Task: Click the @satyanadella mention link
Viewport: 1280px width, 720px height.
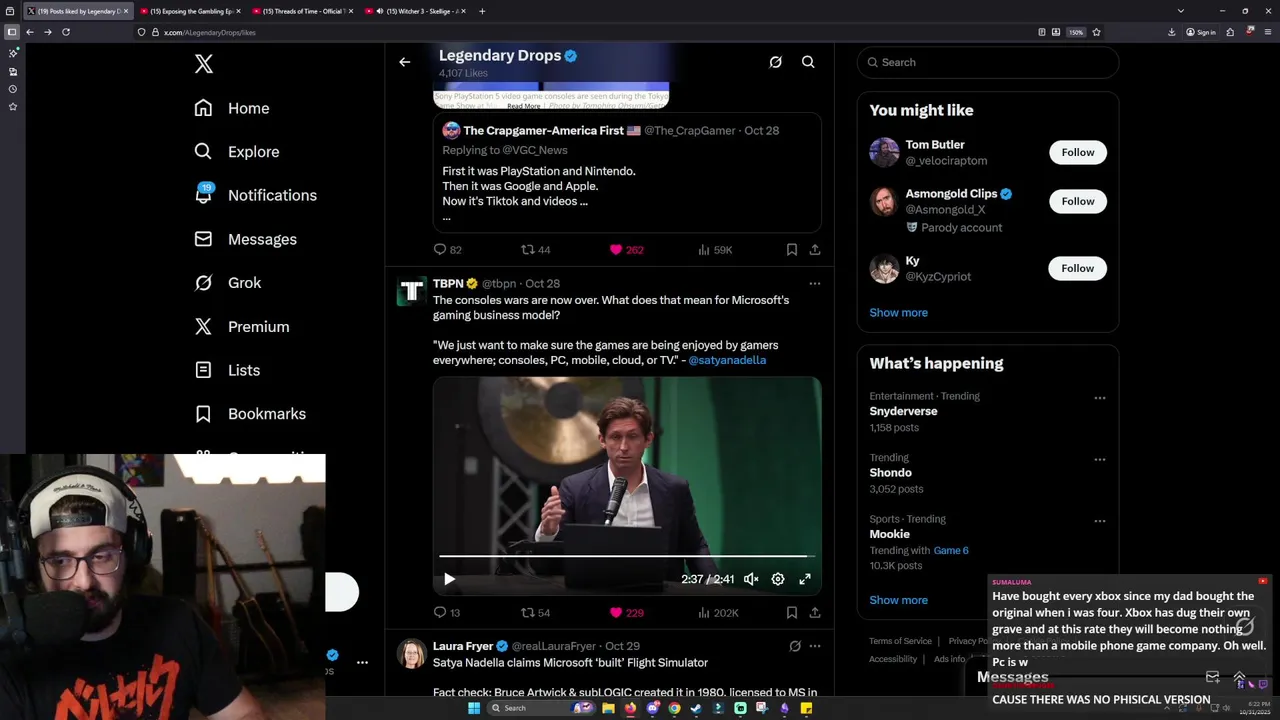Action: [727, 360]
